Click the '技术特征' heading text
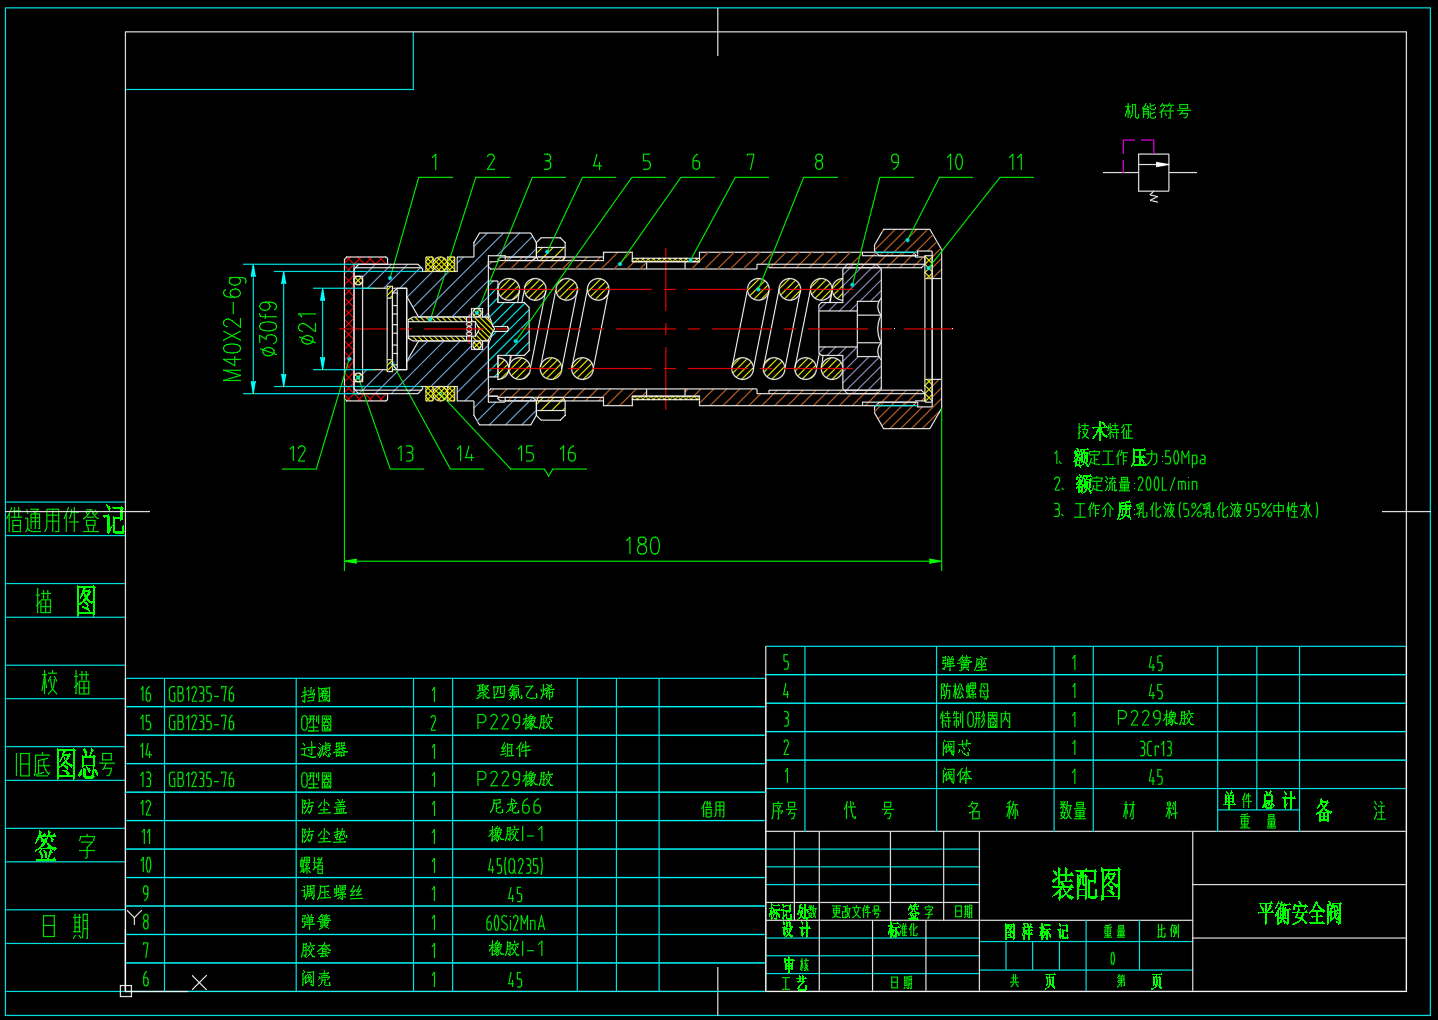This screenshot has width=1438, height=1020. 1105,431
